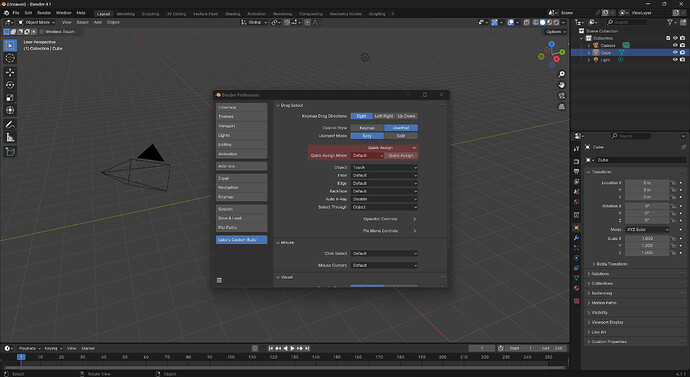Switch Control Style to Keymap

pyautogui.click(x=367, y=128)
